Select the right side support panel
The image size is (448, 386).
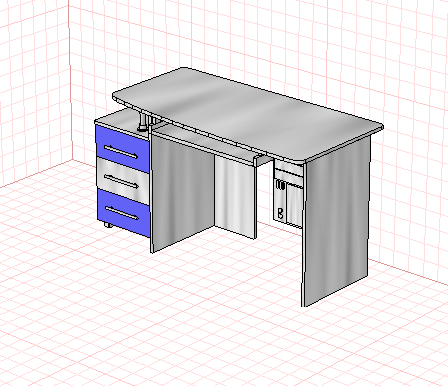pos(336,220)
